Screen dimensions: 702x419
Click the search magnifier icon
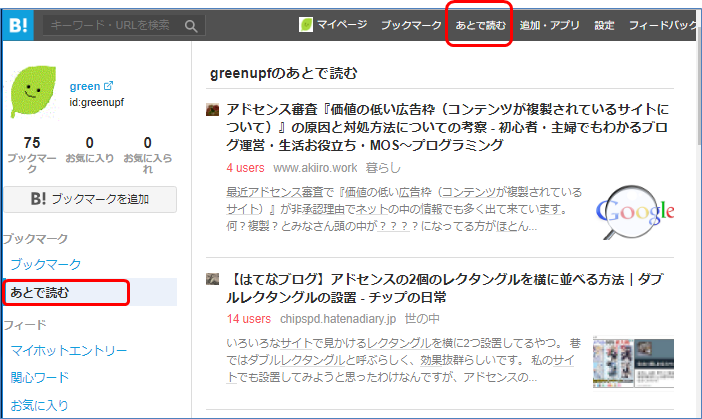point(191,26)
